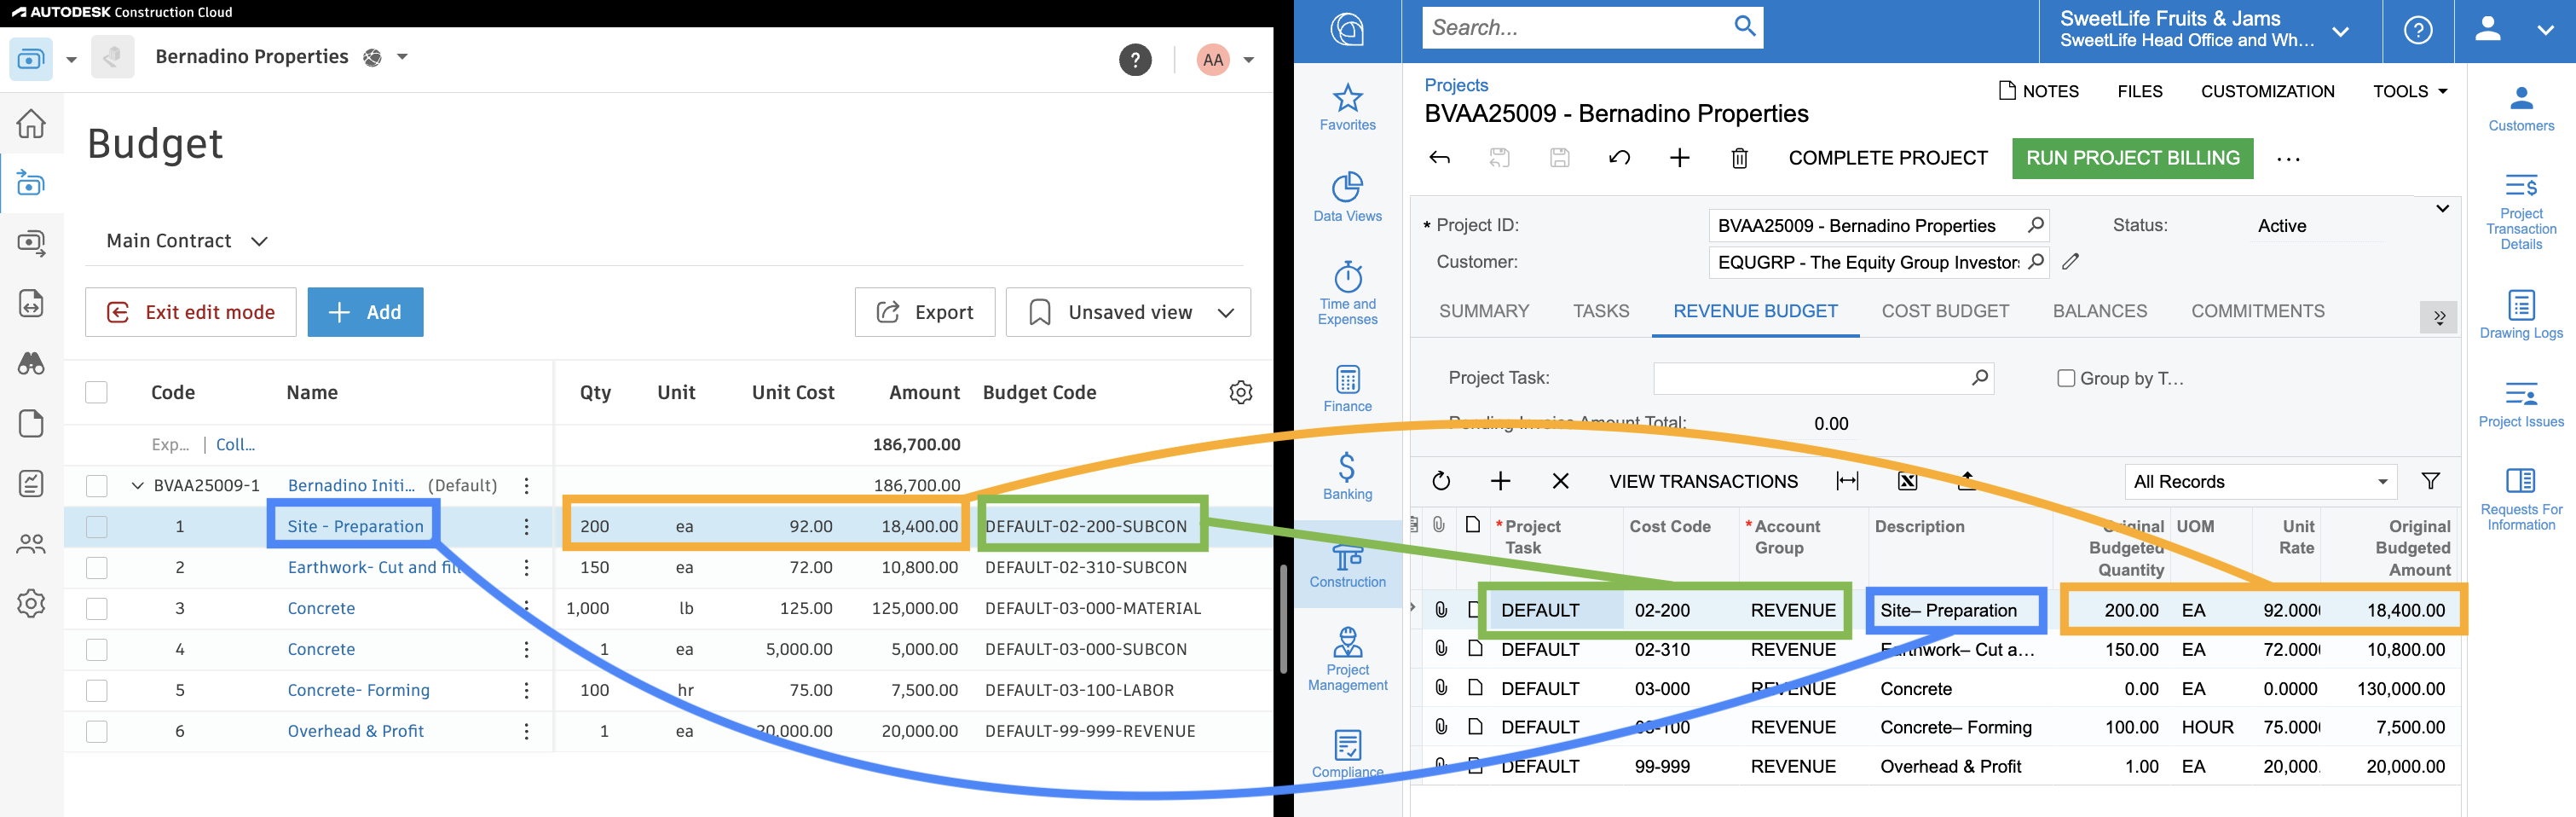Open Bernadino Properties project switcher dropdown
Viewport: 2576px width, 817px height.
402,57
